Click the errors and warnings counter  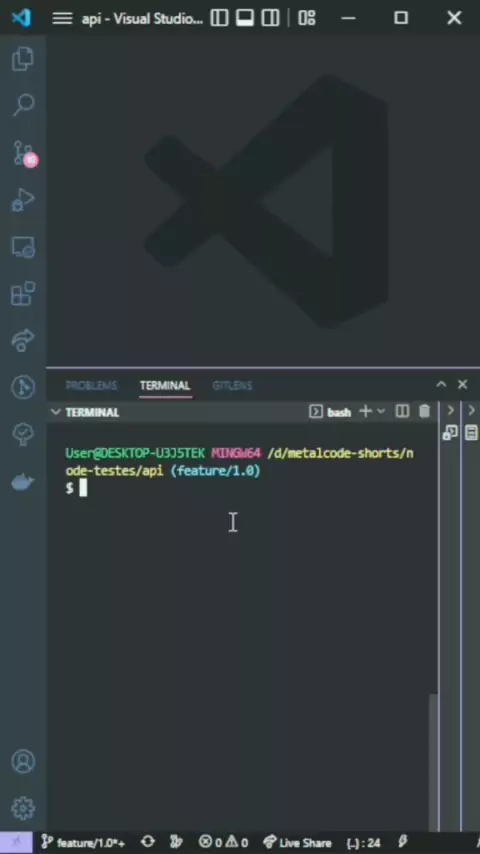(x=223, y=843)
